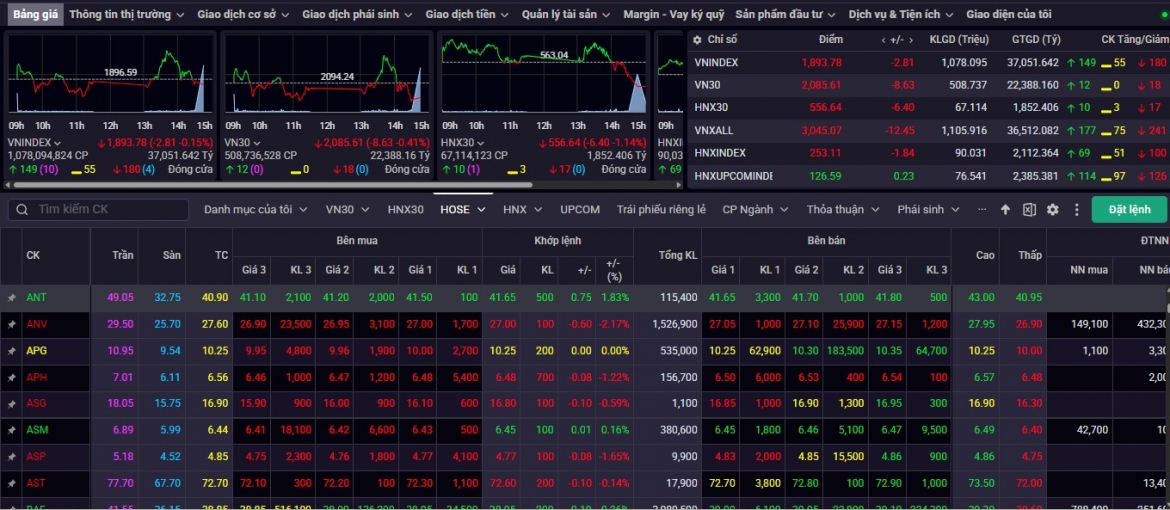The image size is (1170, 510).
Task: Open price board settings gear icon
Action: click(1053, 210)
